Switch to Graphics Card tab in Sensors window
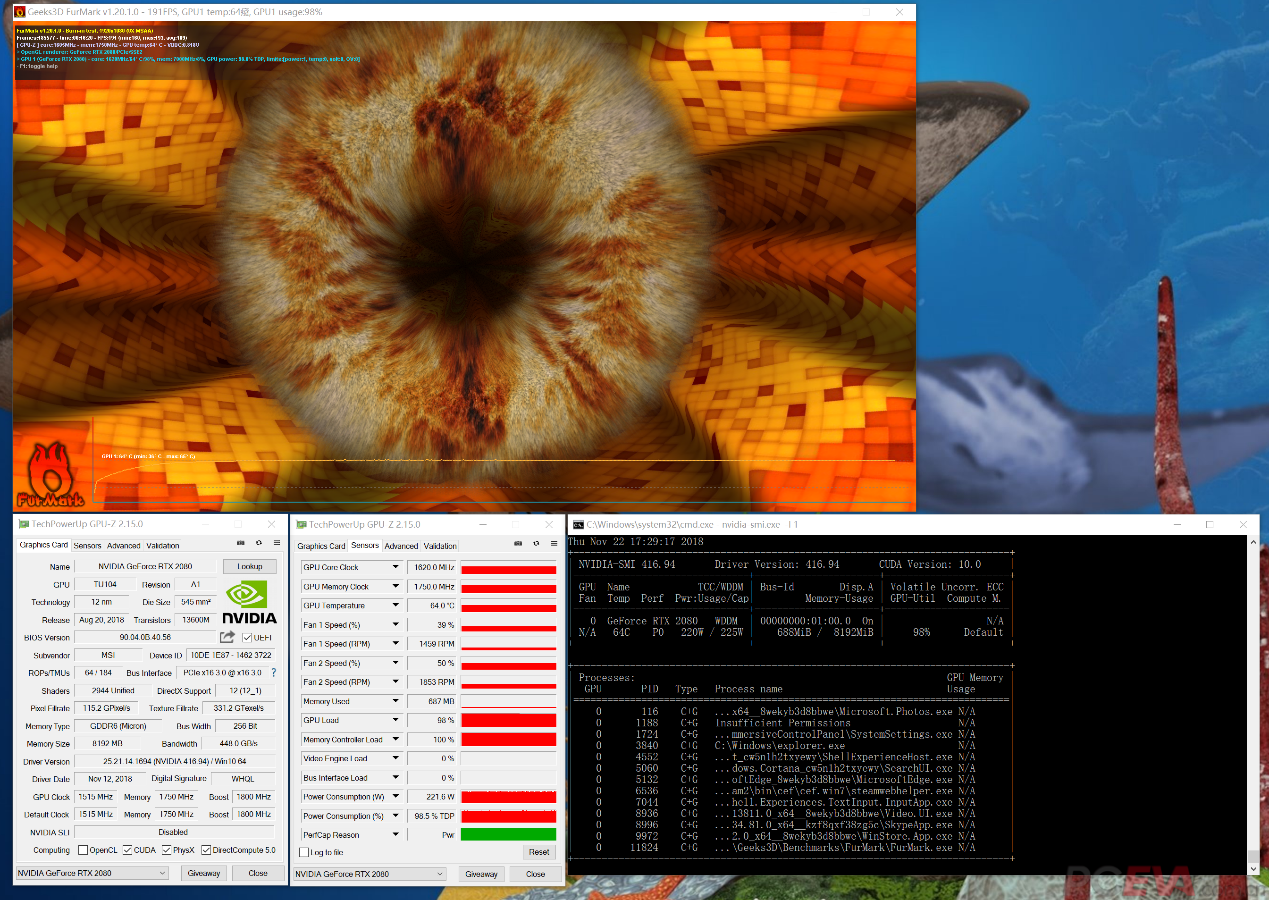Image resolution: width=1269 pixels, height=900 pixels. pos(321,546)
